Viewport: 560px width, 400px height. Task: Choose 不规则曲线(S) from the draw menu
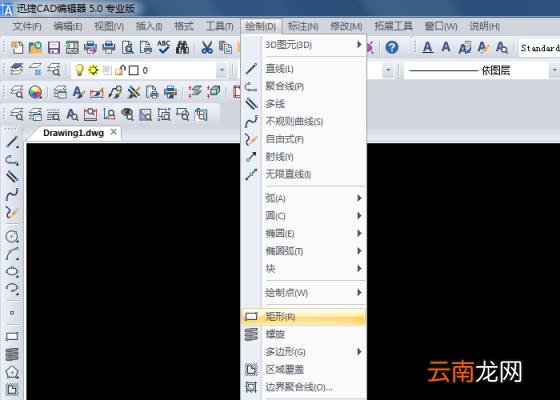pyautogui.click(x=304, y=121)
